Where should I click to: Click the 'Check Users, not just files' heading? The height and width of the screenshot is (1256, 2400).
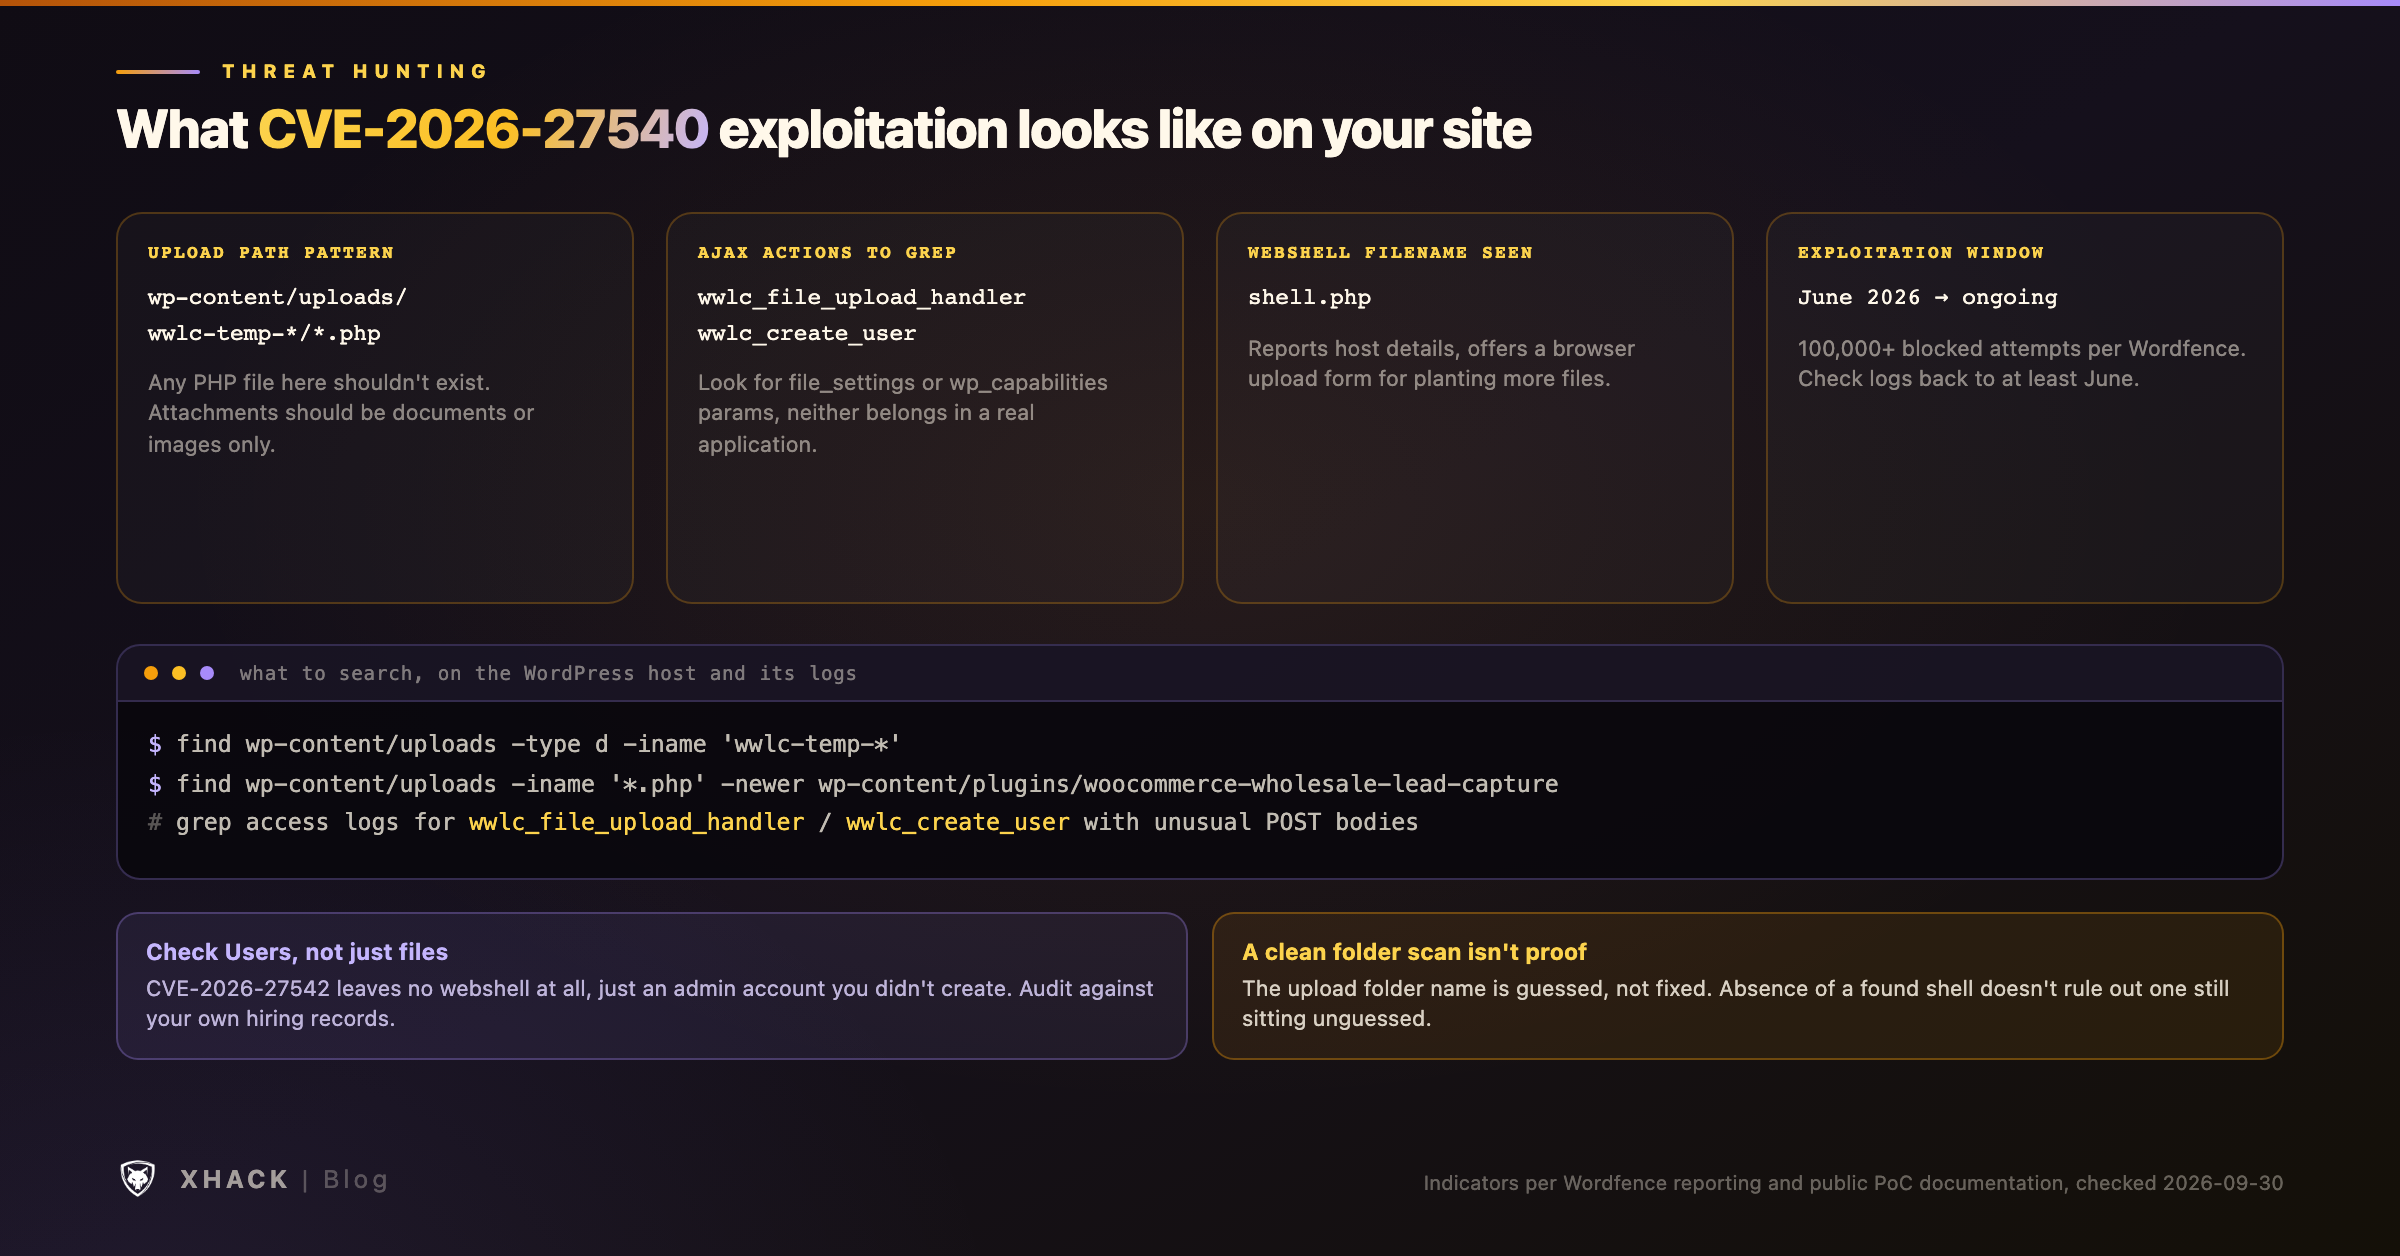(x=297, y=952)
